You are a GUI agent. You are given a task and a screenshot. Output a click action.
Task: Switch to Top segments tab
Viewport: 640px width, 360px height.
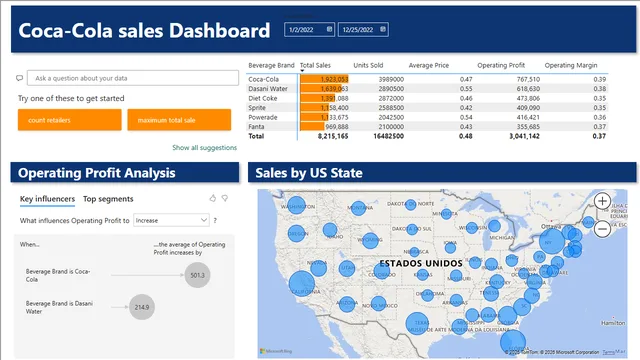tap(108, 199)
